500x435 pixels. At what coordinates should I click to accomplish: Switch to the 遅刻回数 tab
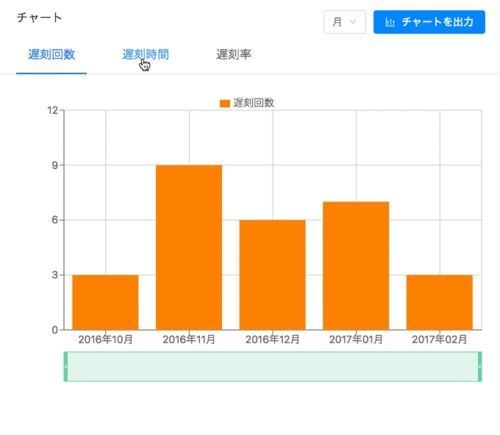(x=51, y=54)
